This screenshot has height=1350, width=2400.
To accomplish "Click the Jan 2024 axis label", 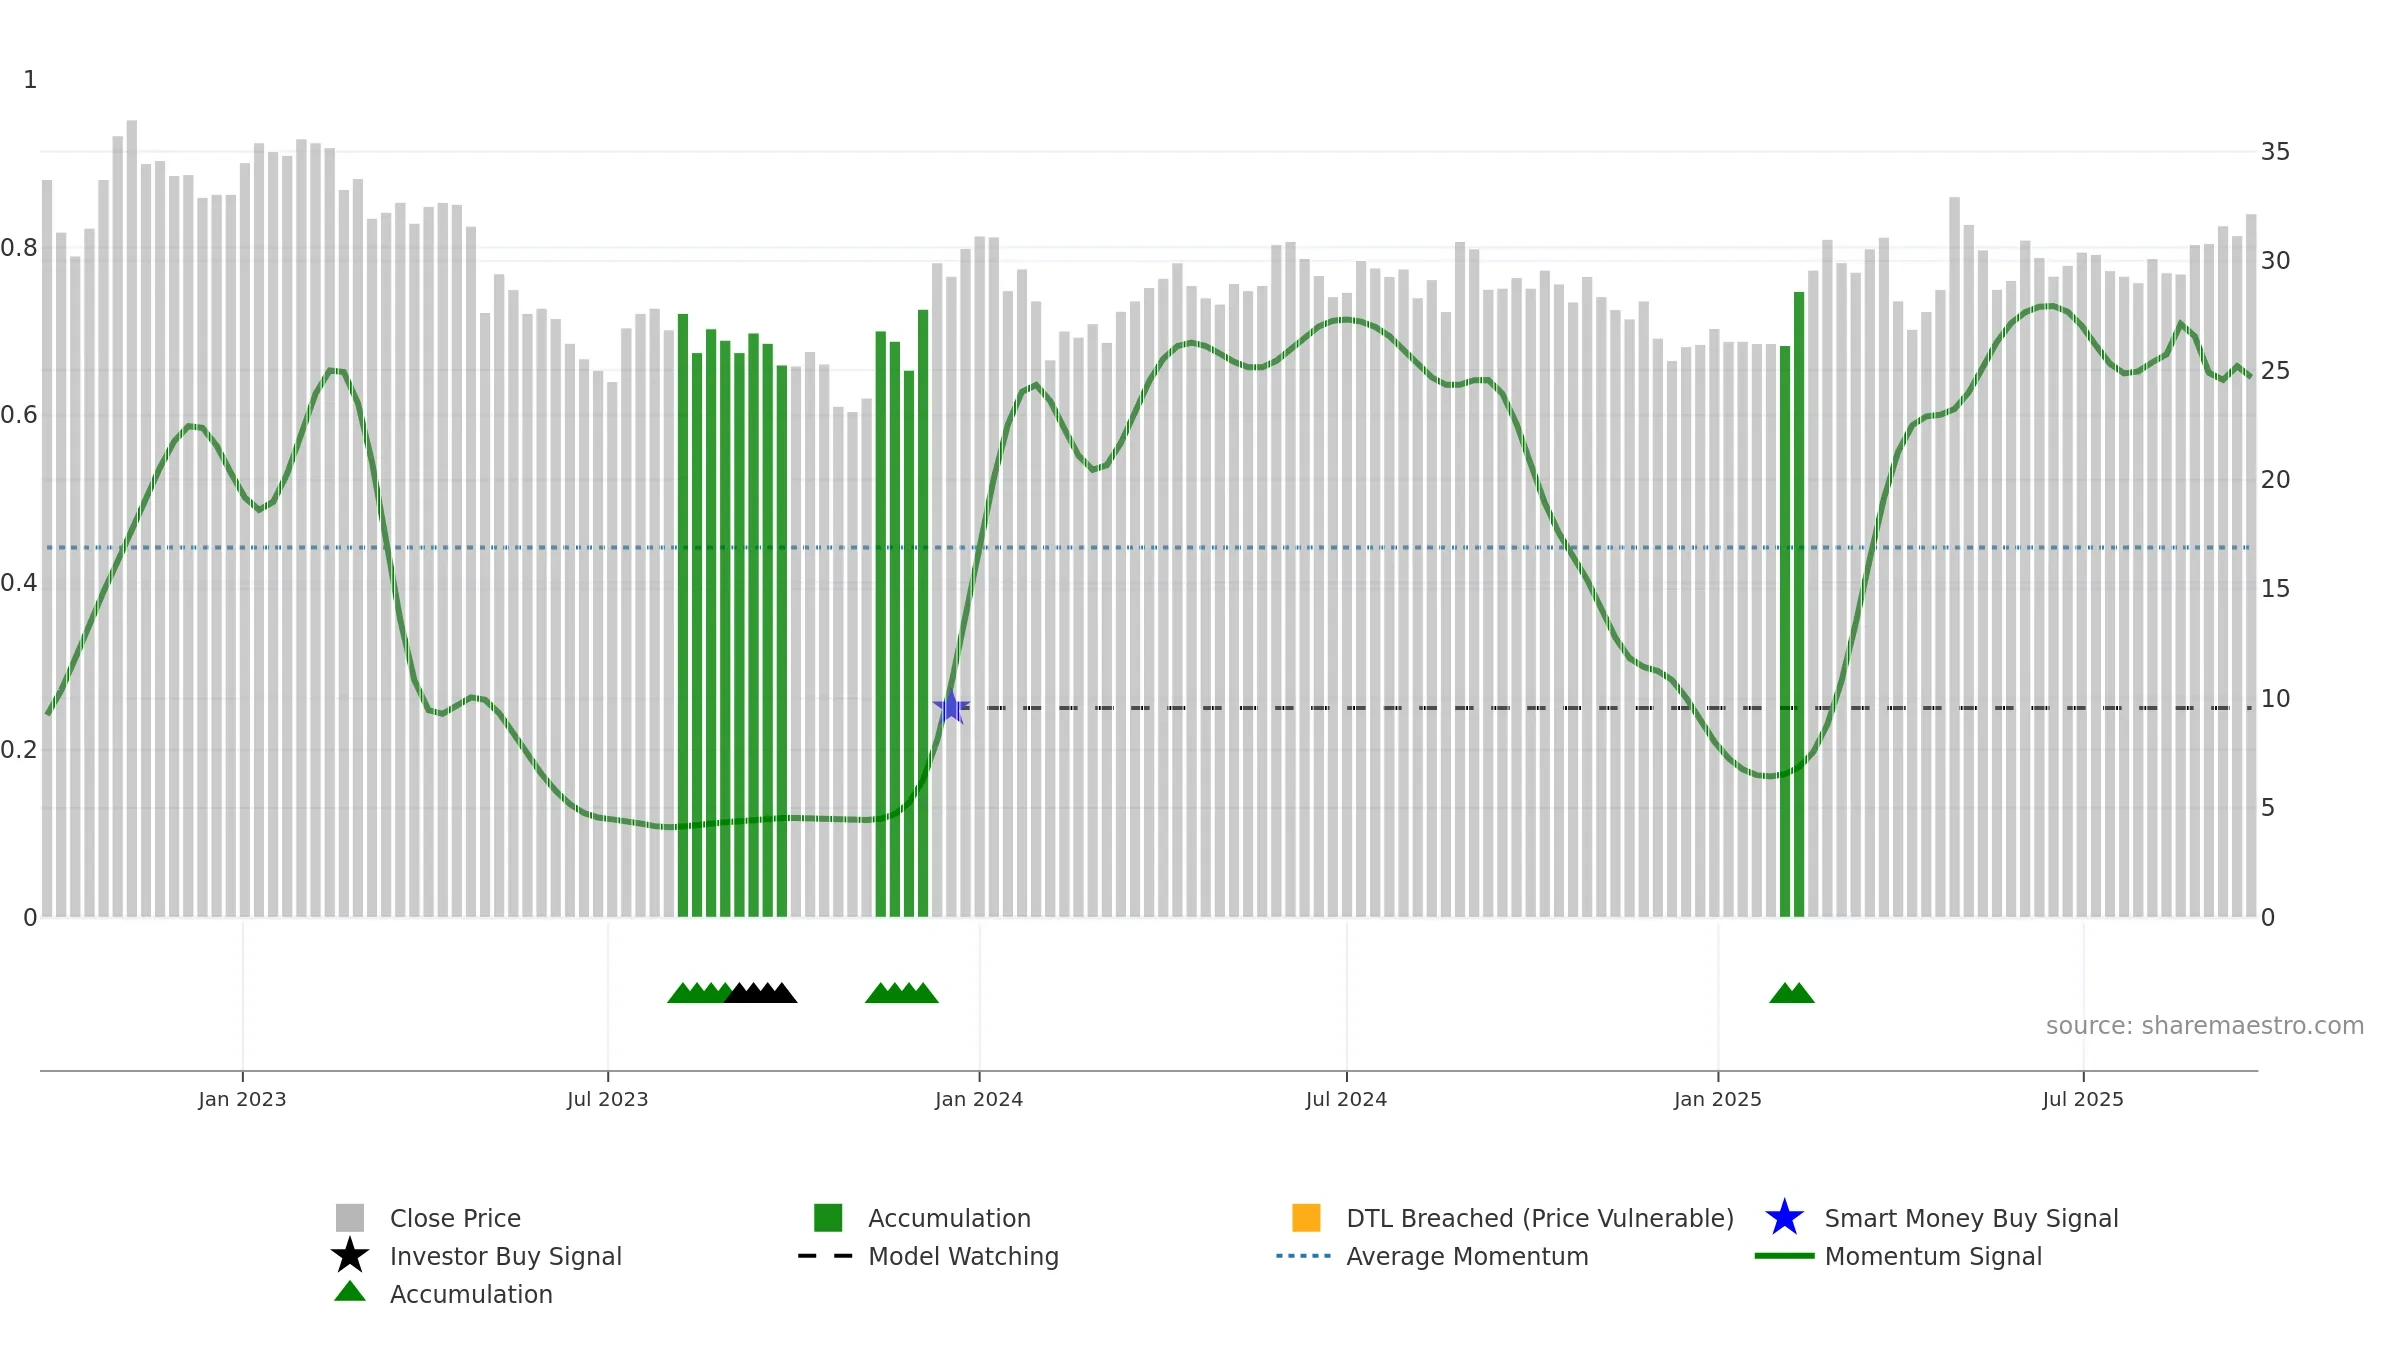I will (979, 1100).
